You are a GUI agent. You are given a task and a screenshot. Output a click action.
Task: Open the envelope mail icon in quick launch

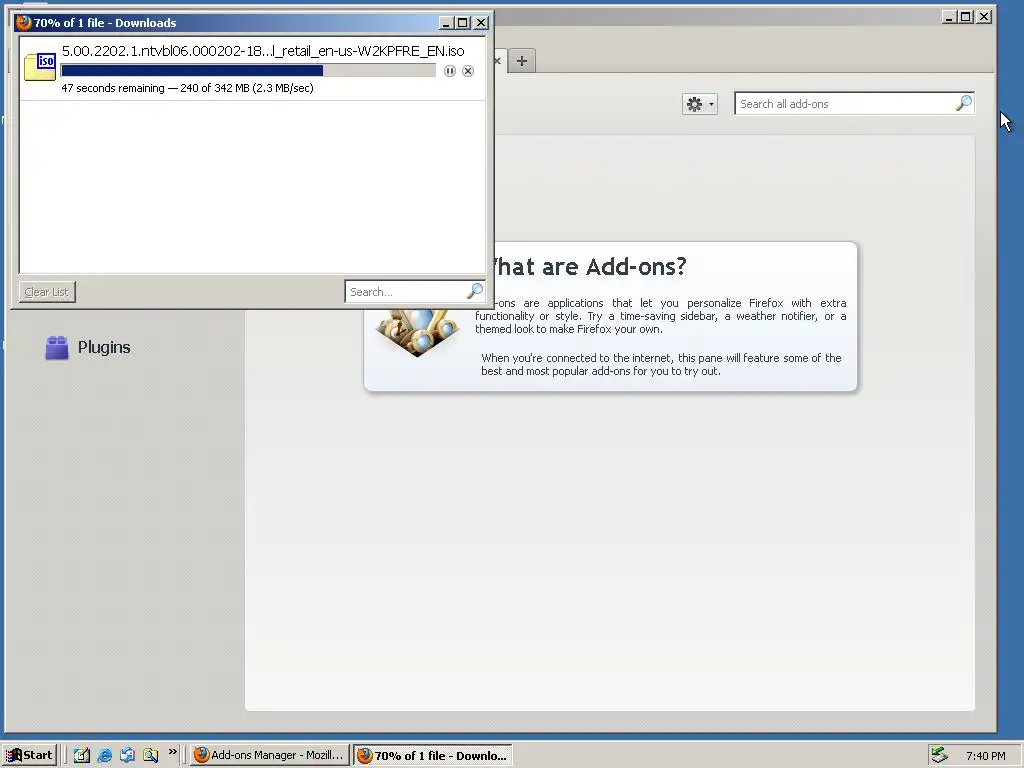127,755
